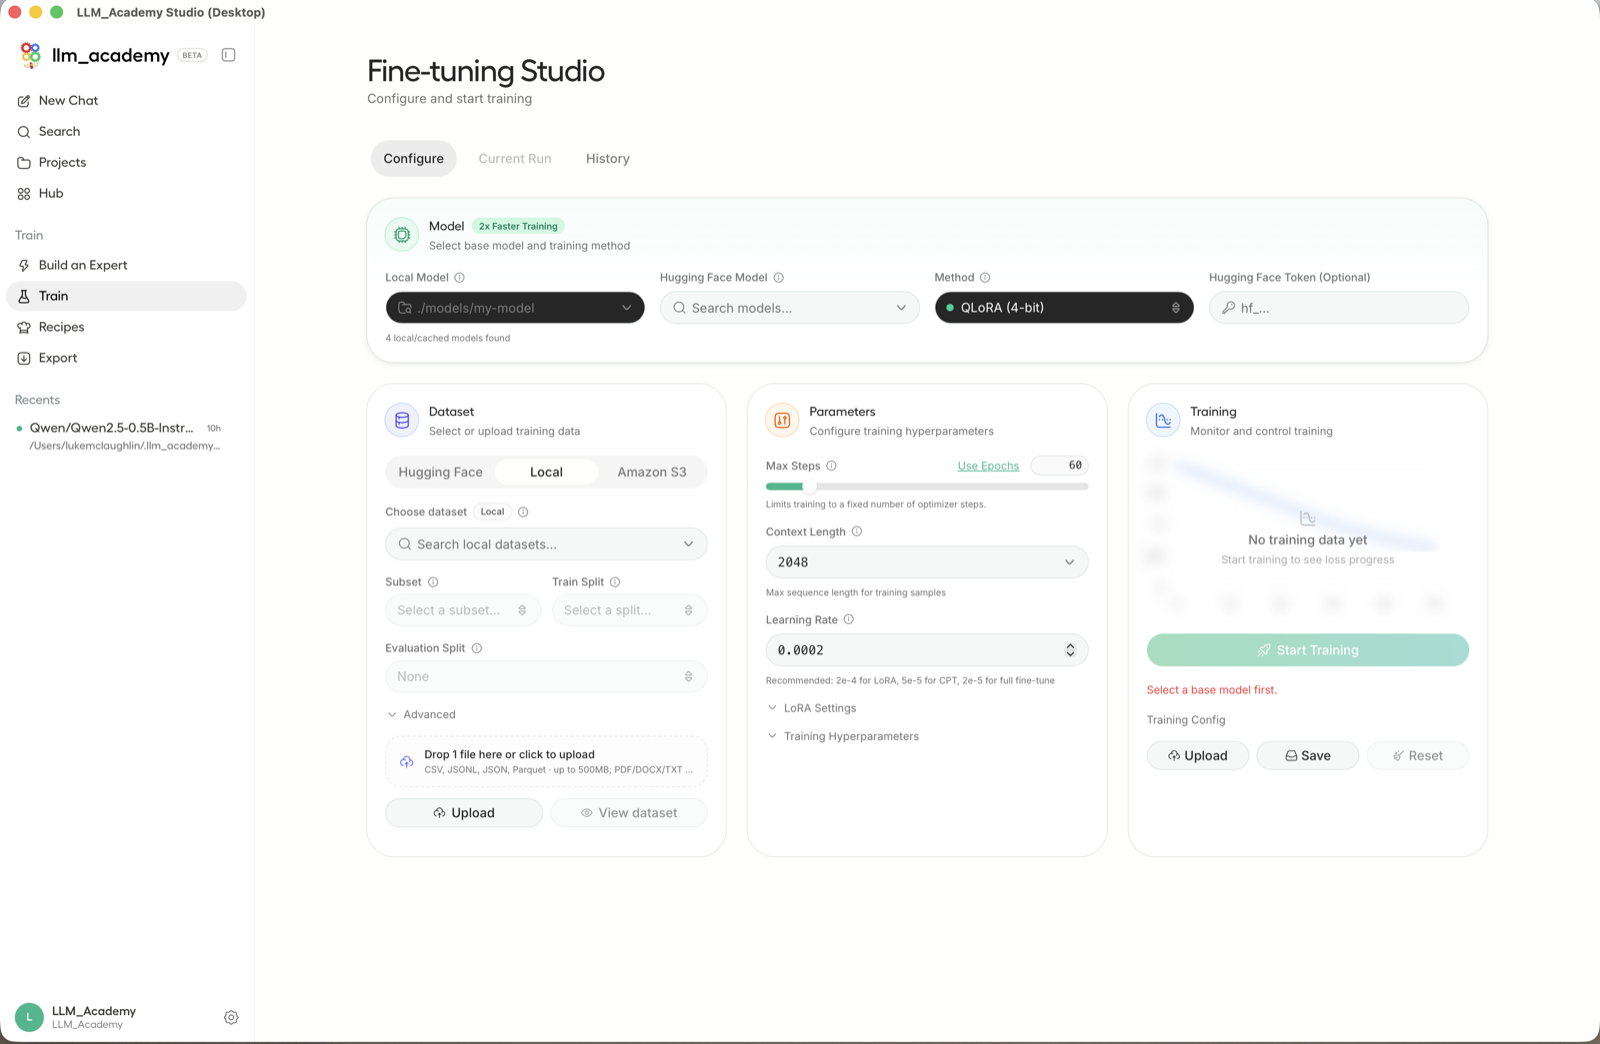
Task: Upload a dataset file button
Action: [464, 813]
